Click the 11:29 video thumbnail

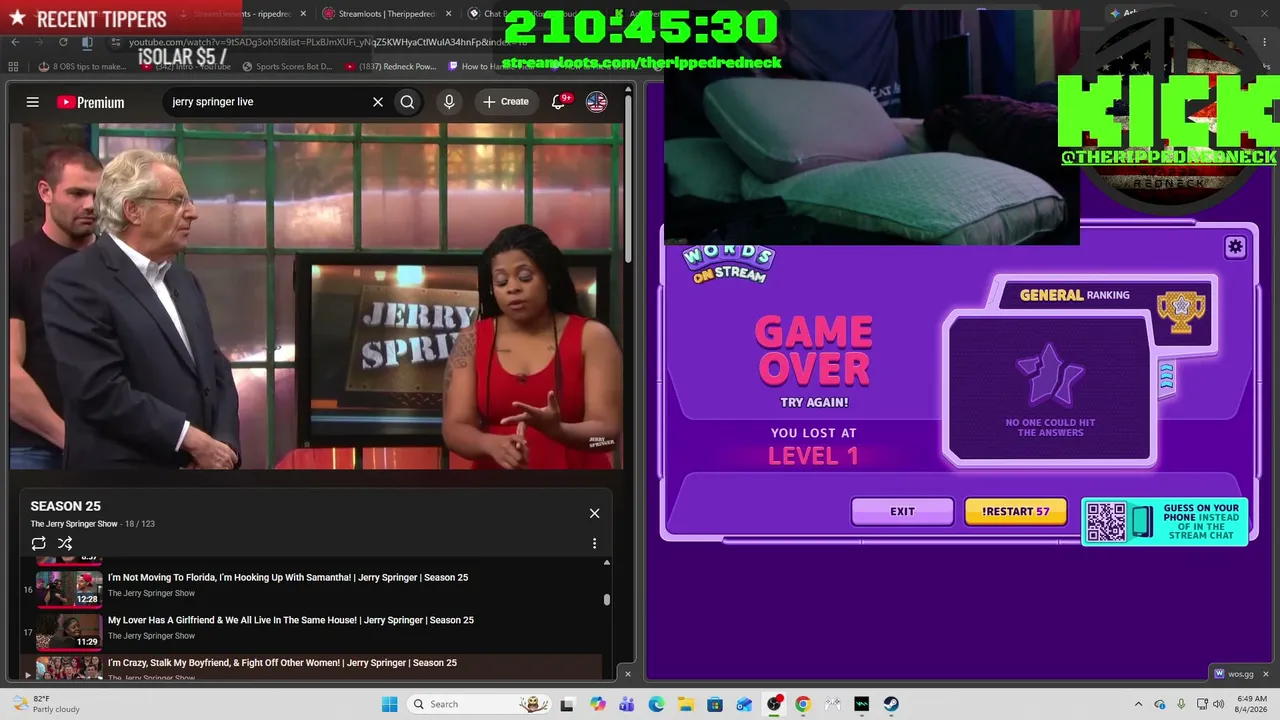pos(69,631)
